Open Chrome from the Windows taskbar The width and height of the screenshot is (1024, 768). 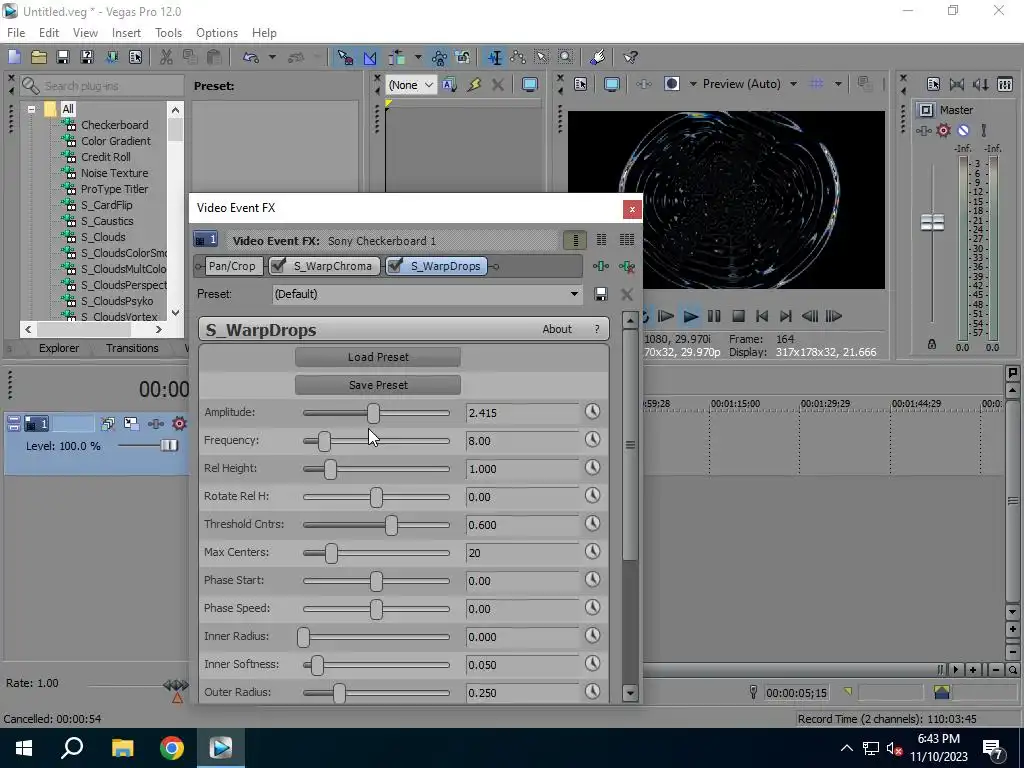coord(172,748)
